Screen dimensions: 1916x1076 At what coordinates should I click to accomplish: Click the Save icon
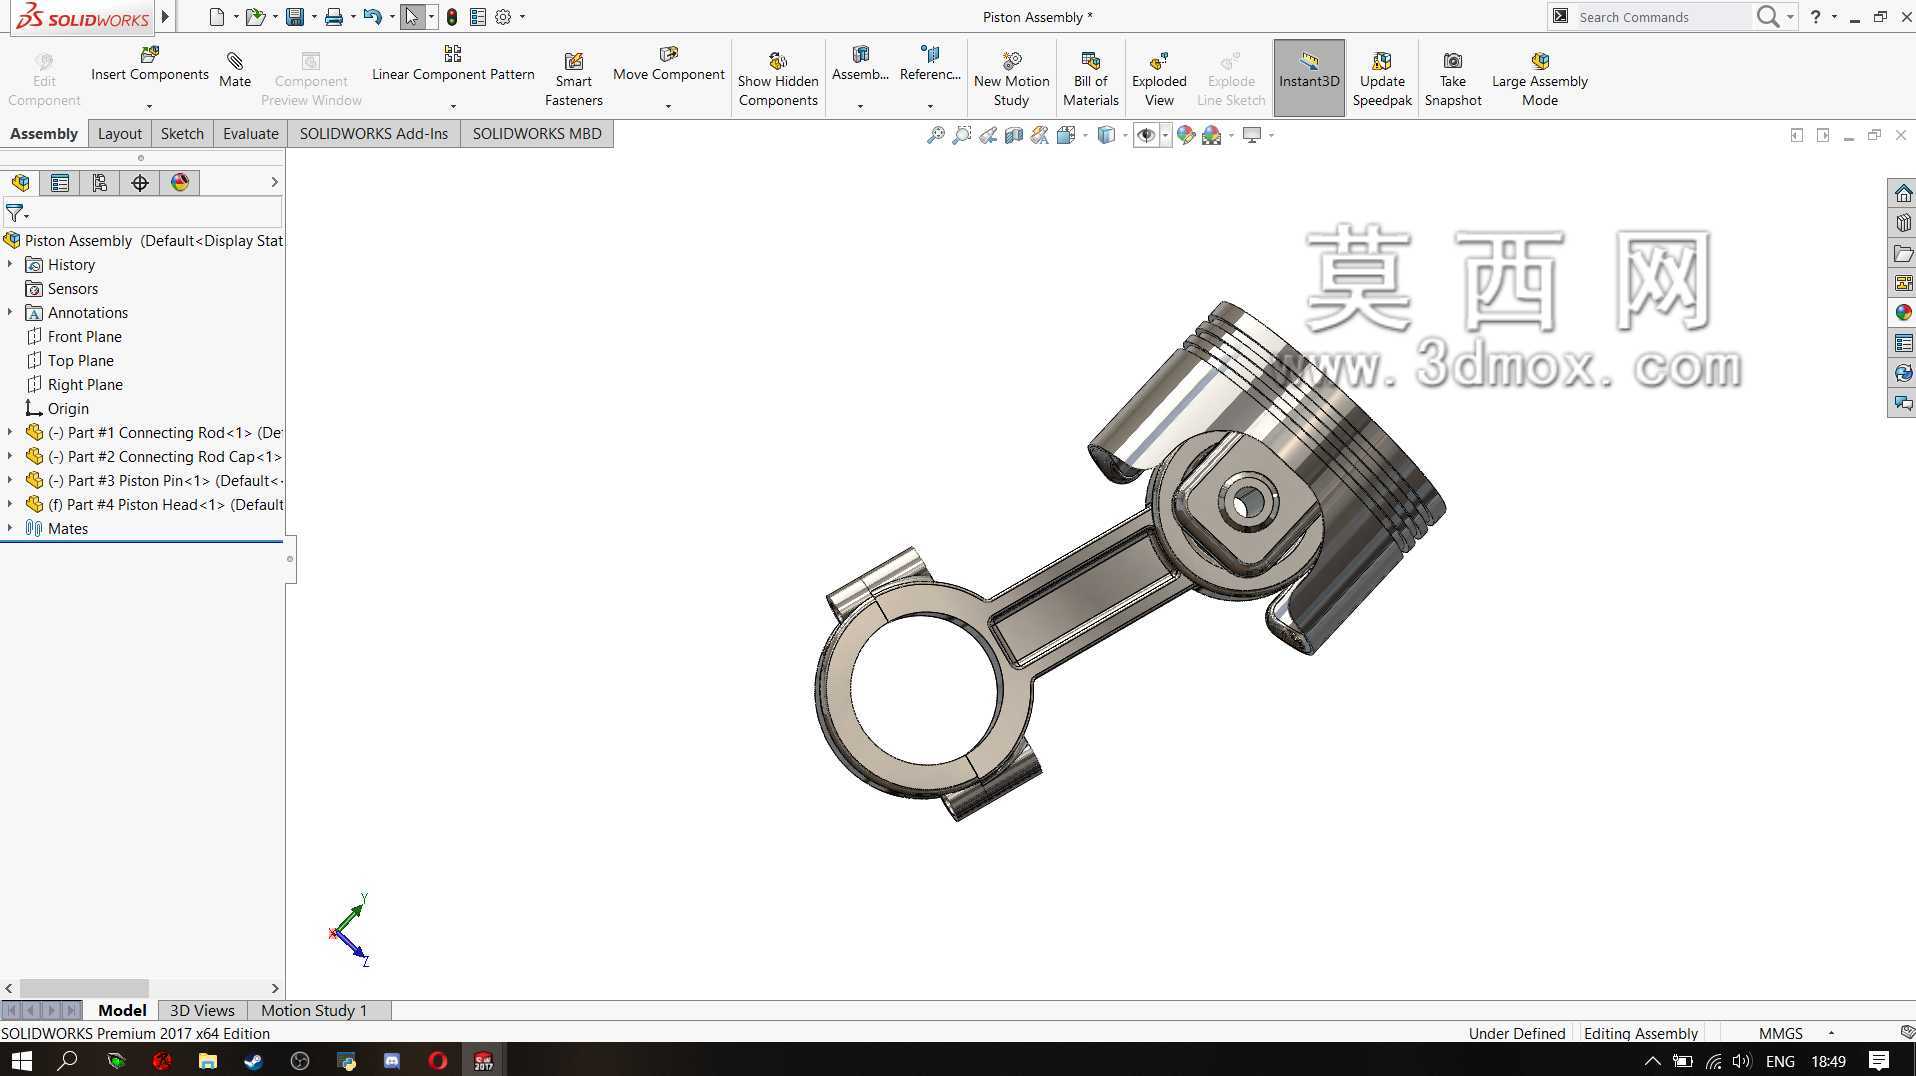pos(295,17)
